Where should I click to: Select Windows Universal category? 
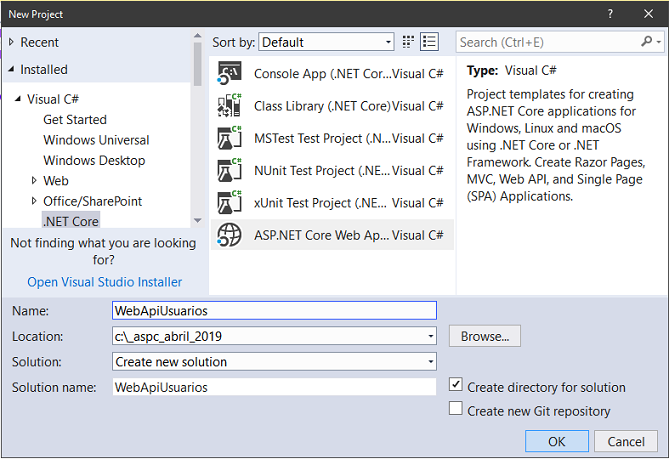[96, 140]
